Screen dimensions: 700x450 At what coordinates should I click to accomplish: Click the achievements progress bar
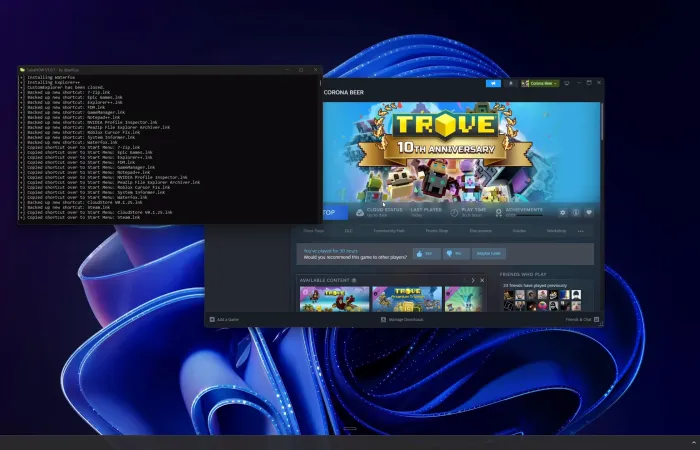point(529,215)
